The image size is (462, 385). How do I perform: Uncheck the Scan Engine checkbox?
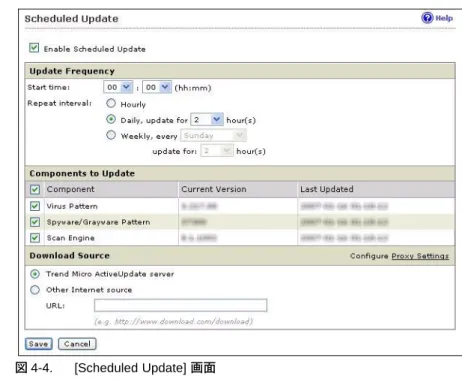coord(35,238)
